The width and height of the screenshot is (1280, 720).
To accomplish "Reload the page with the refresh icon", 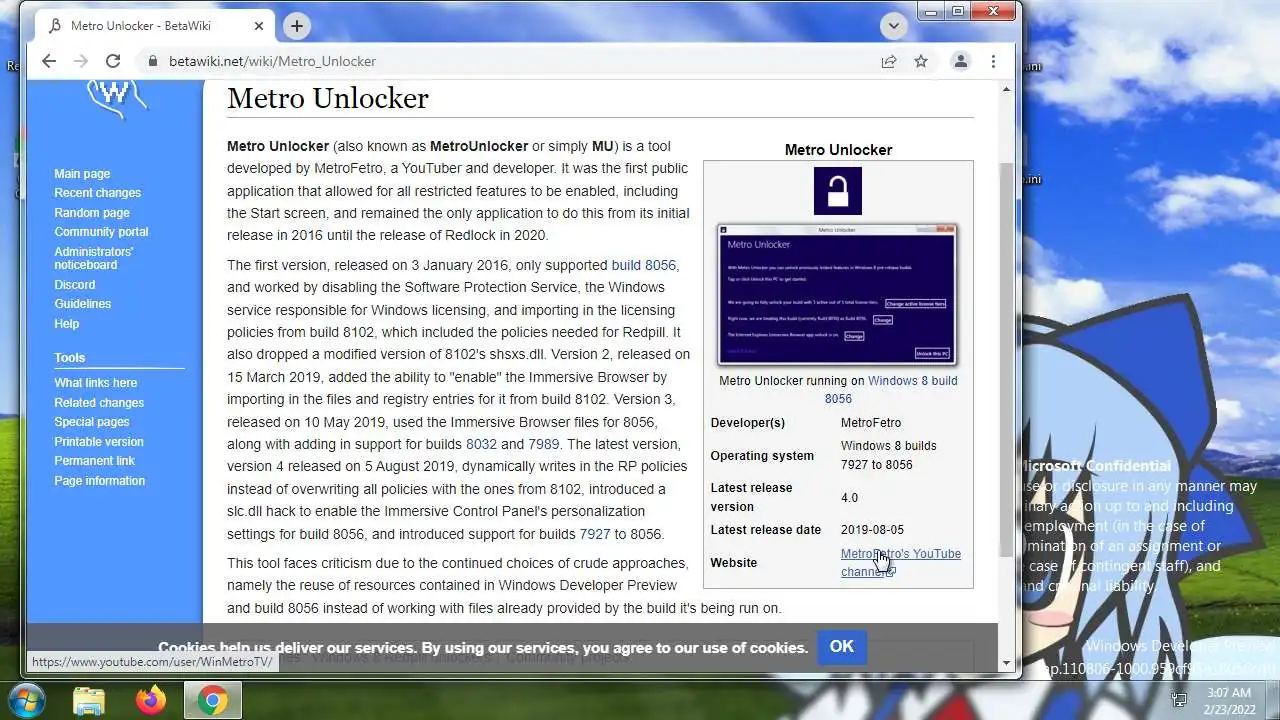I will (x=113, y=61).
